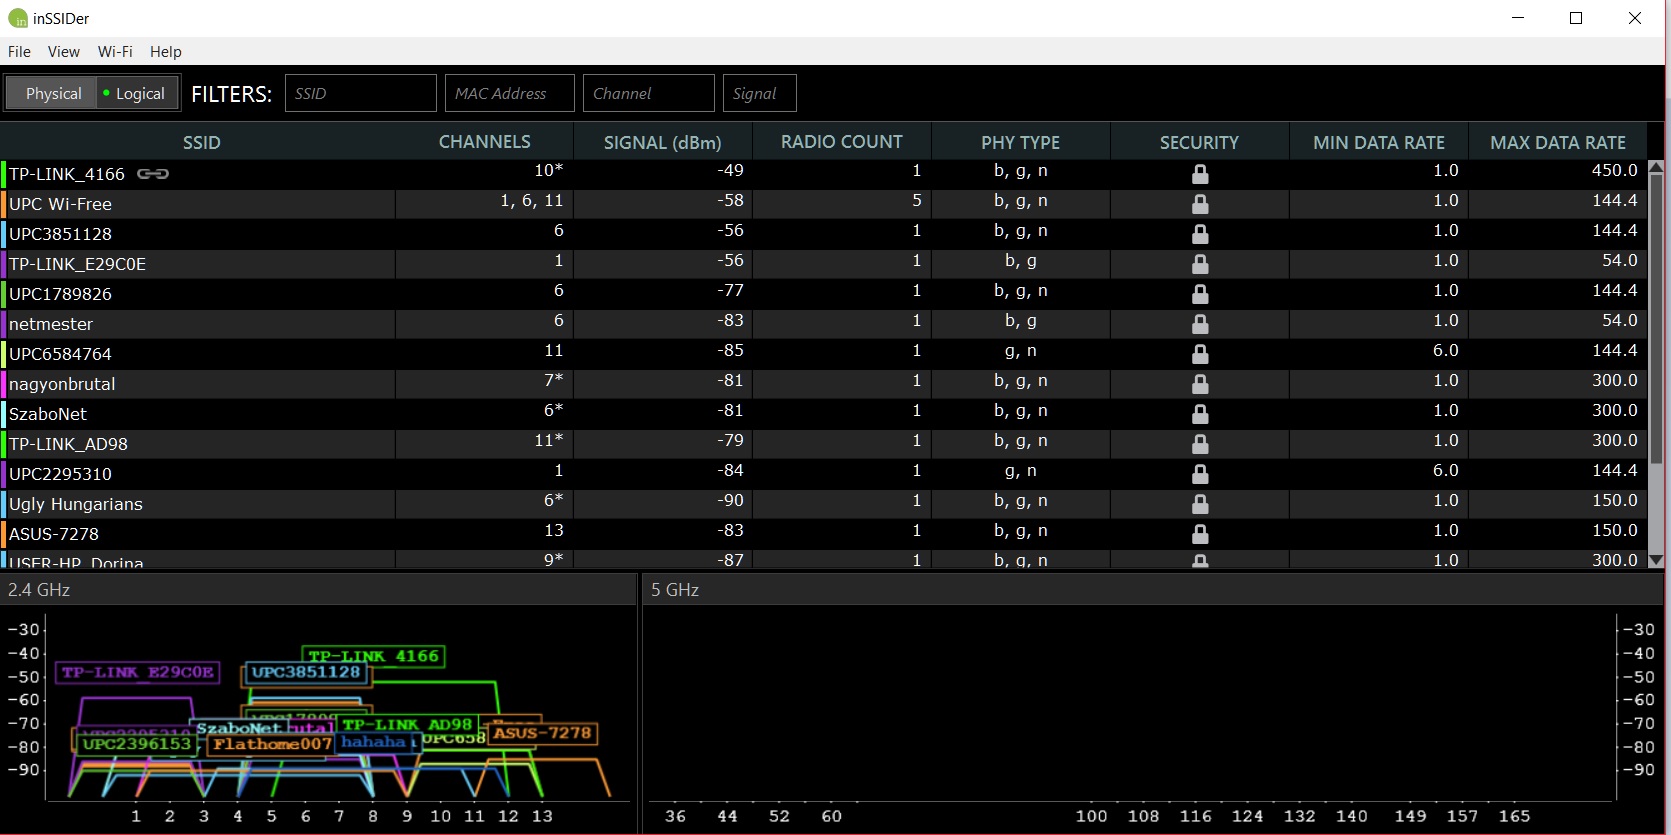
Task: Focus the Signal filter field
Action: [x=760, y=93]
